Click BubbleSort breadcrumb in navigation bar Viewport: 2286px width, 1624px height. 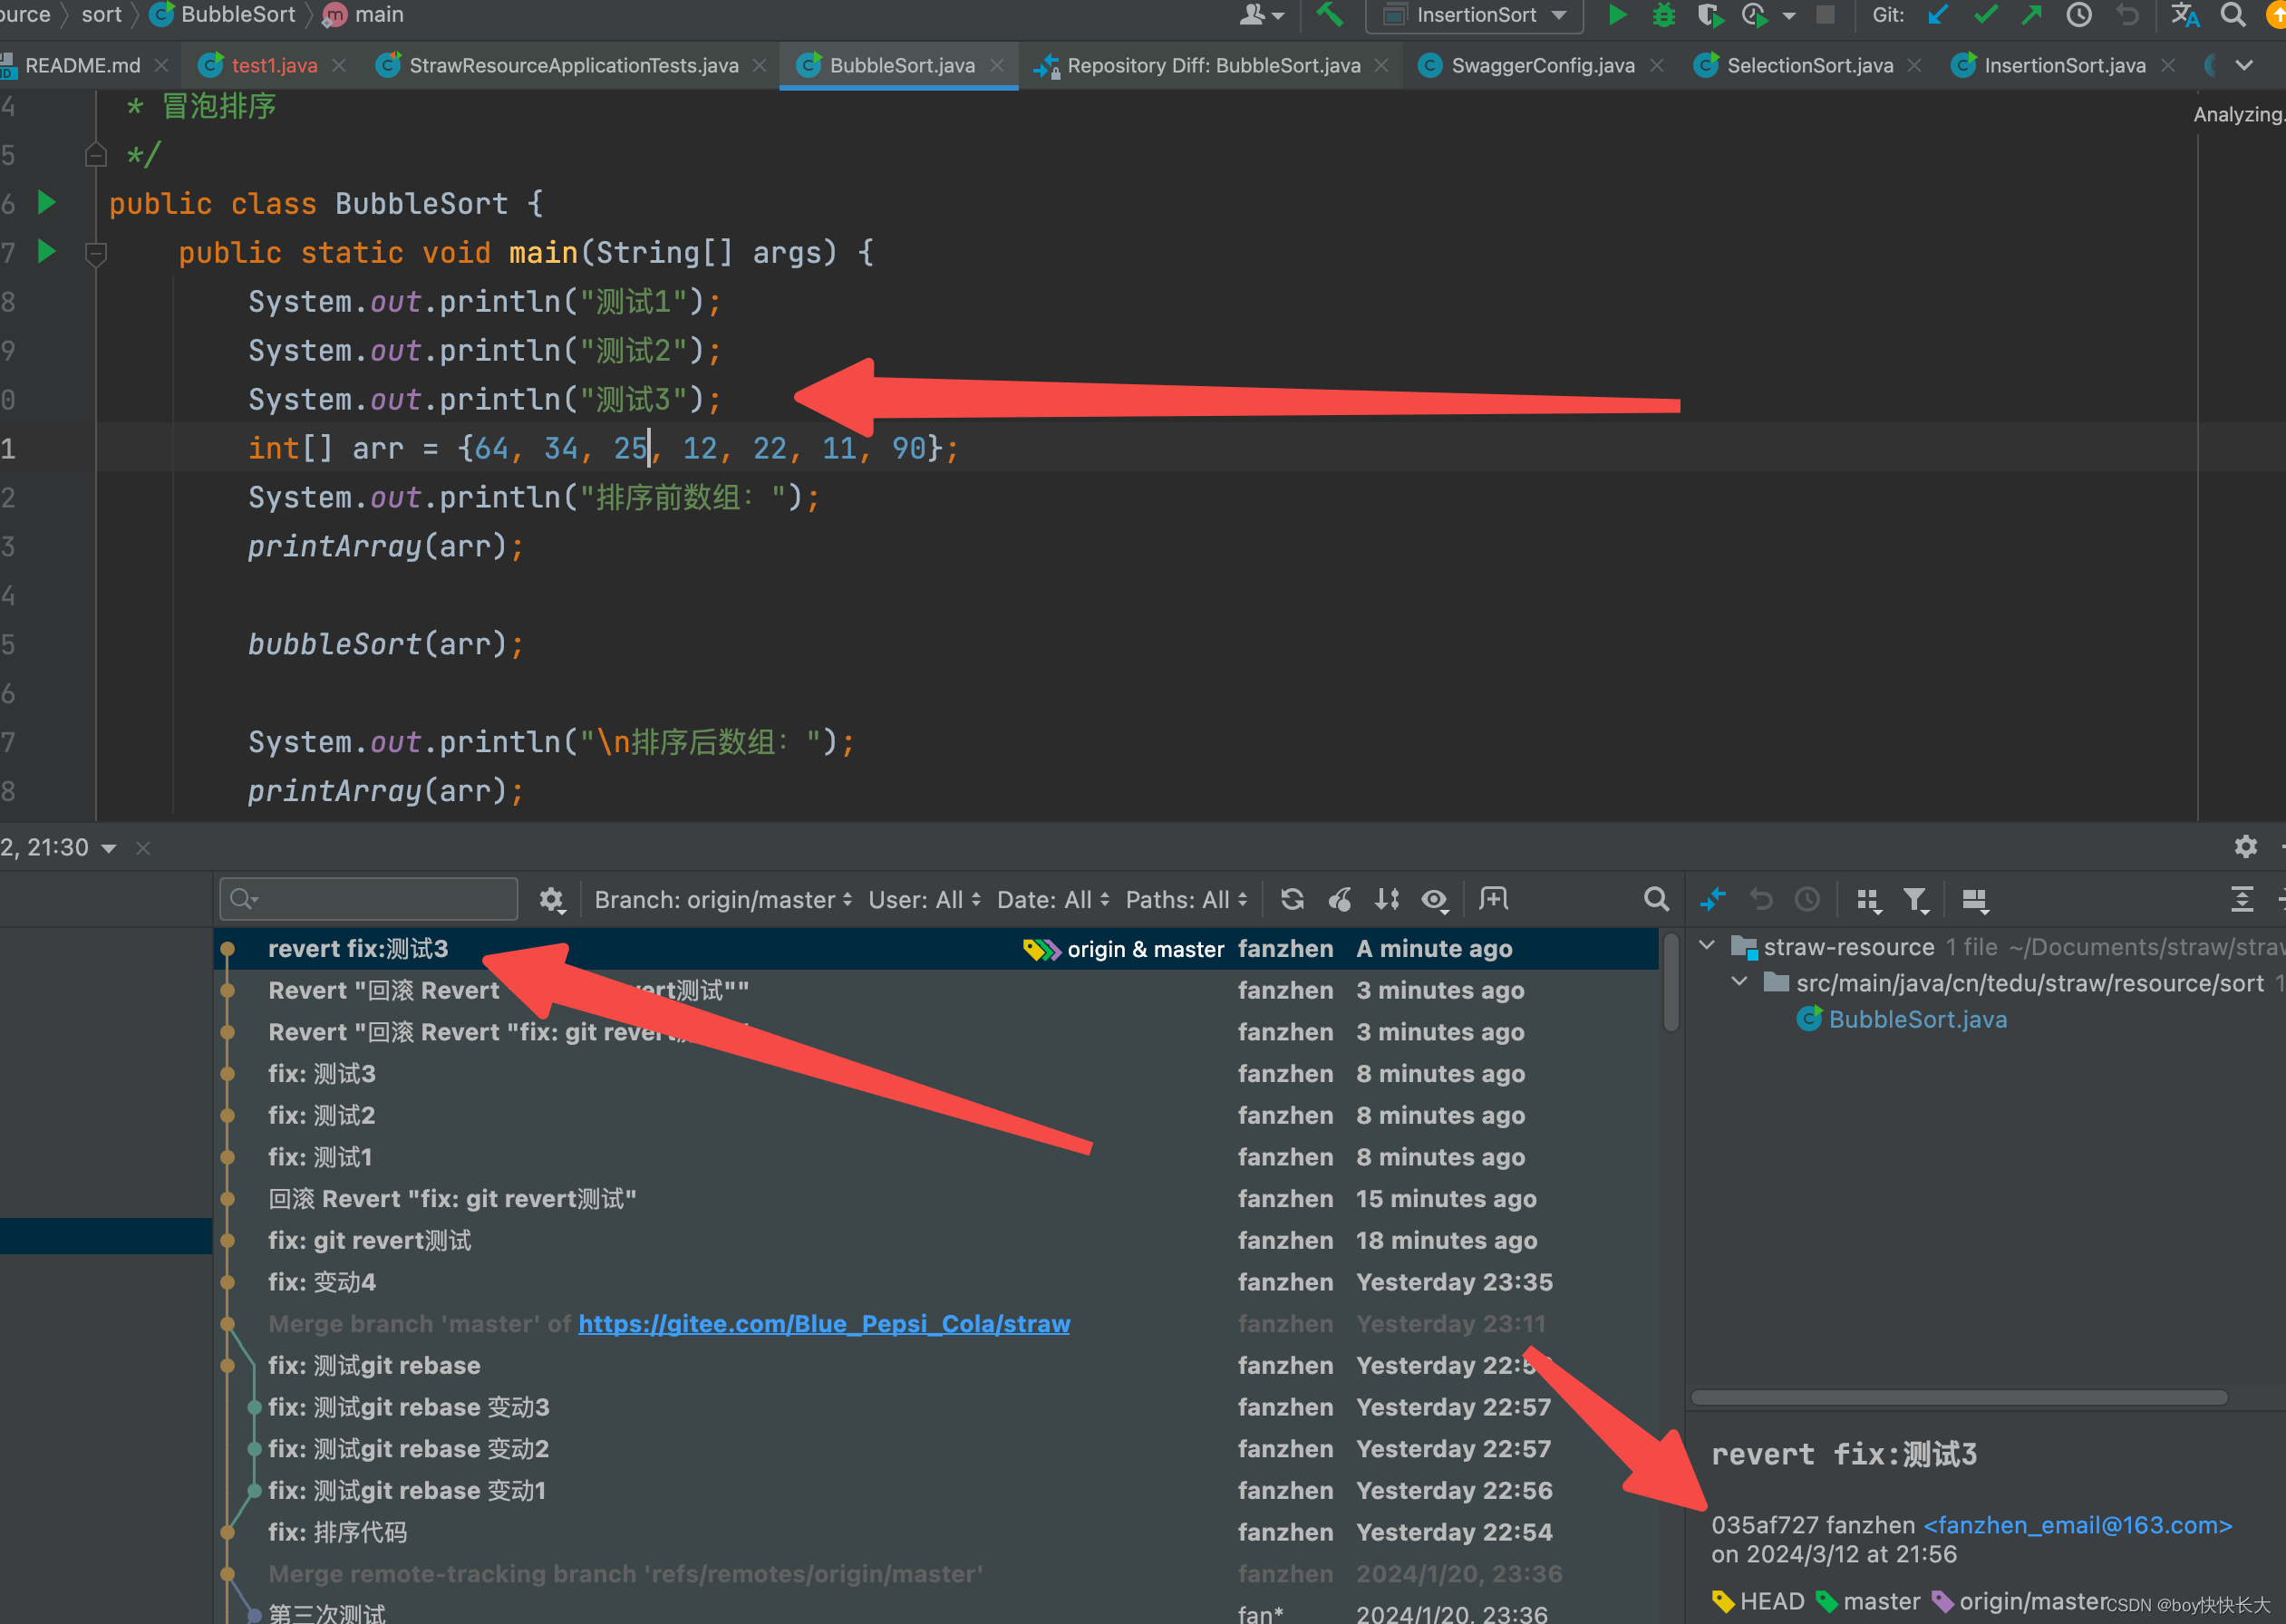238,15
